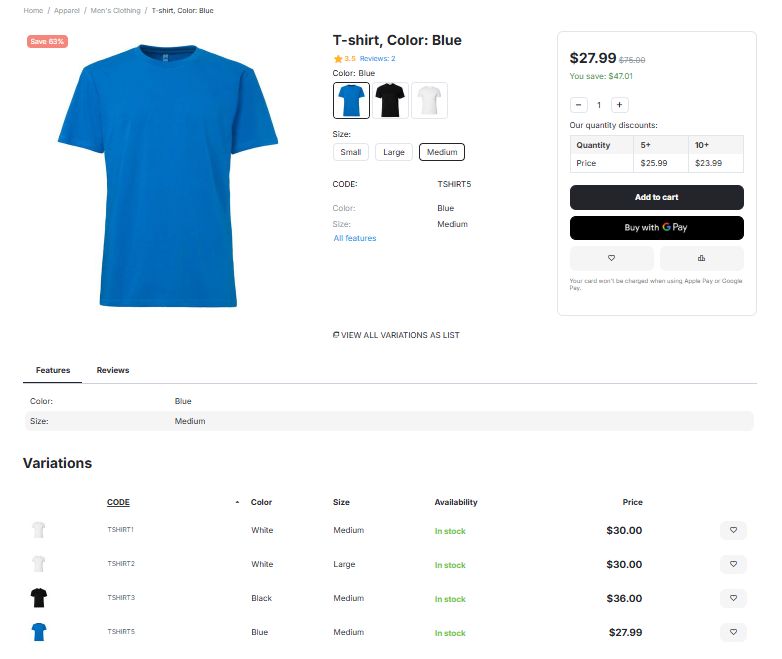The image size is (782, 659).
Task: Choose size Large
Action: pos(394,152)
